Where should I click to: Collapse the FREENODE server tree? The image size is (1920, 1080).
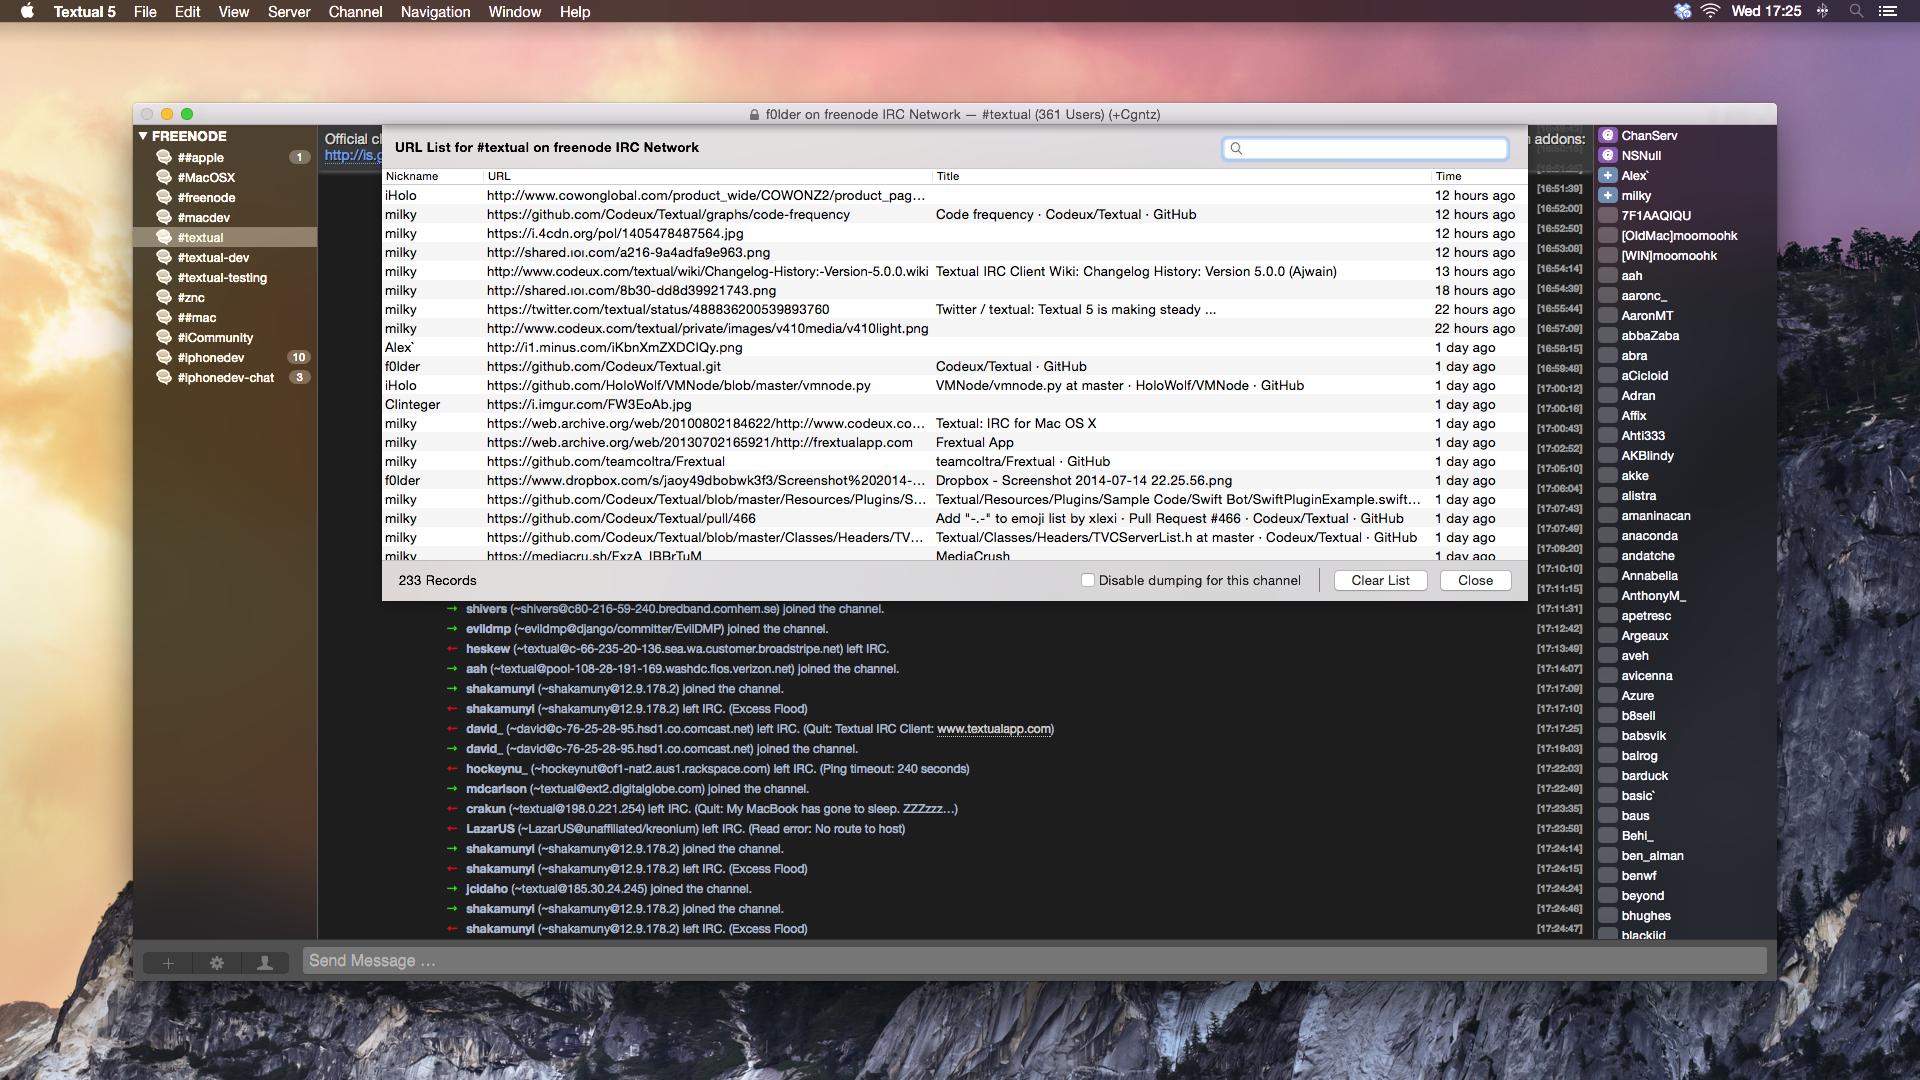tap(143, 136)
